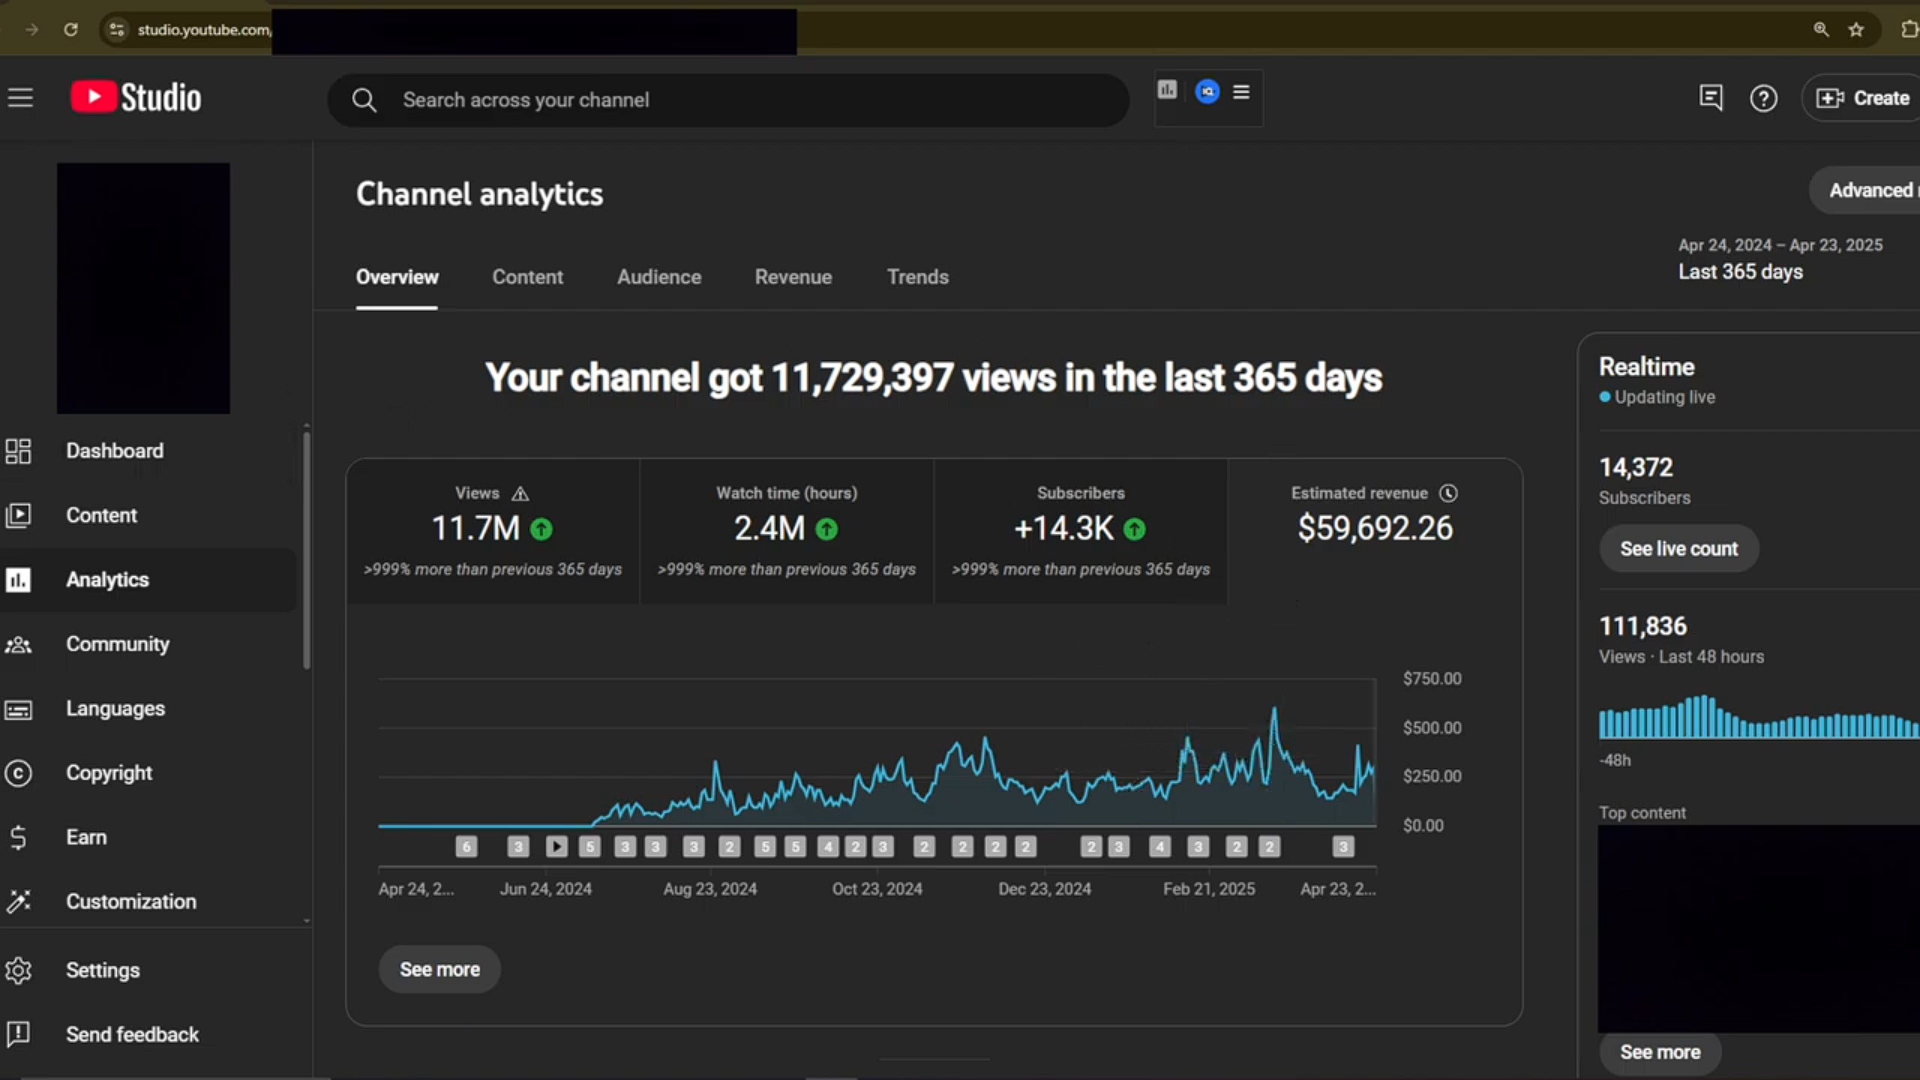Switch to the Audience tab
This screenshot has width=1920, height=1080.
[x=659, y=277]
